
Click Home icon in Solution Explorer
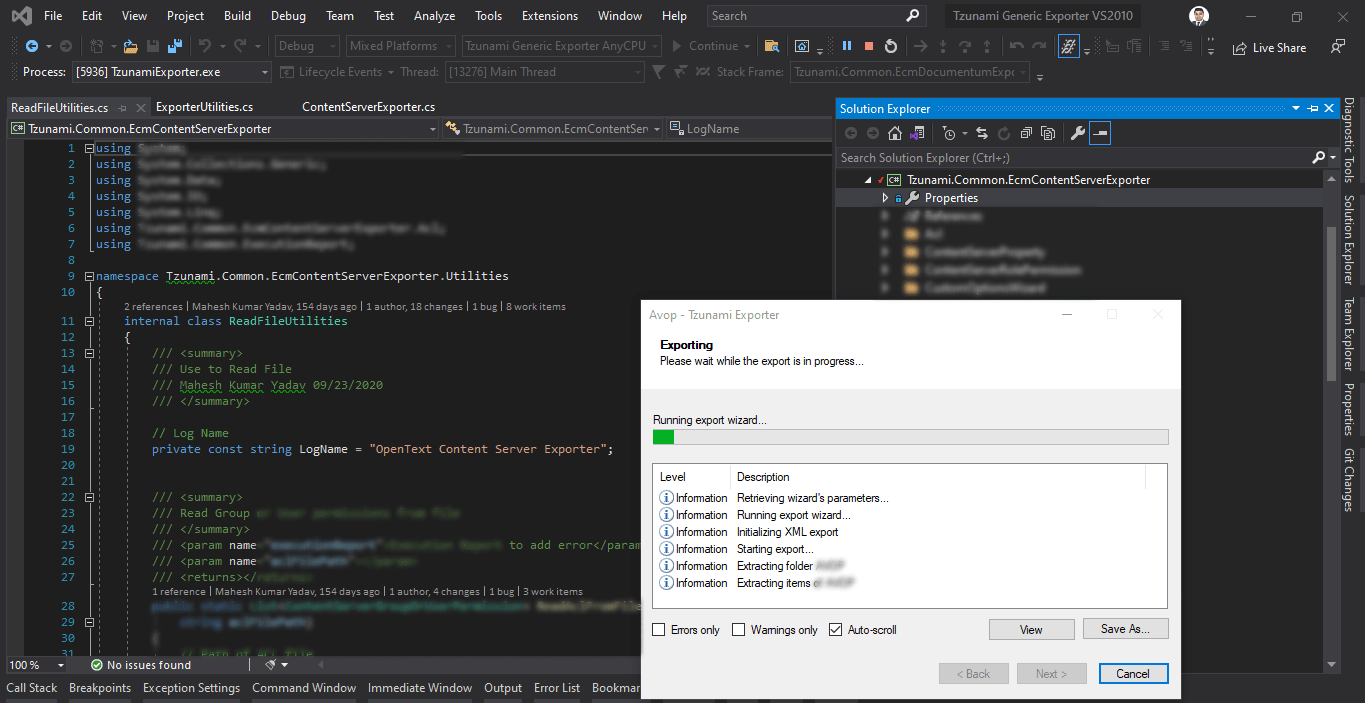click(x=895, y=133)
